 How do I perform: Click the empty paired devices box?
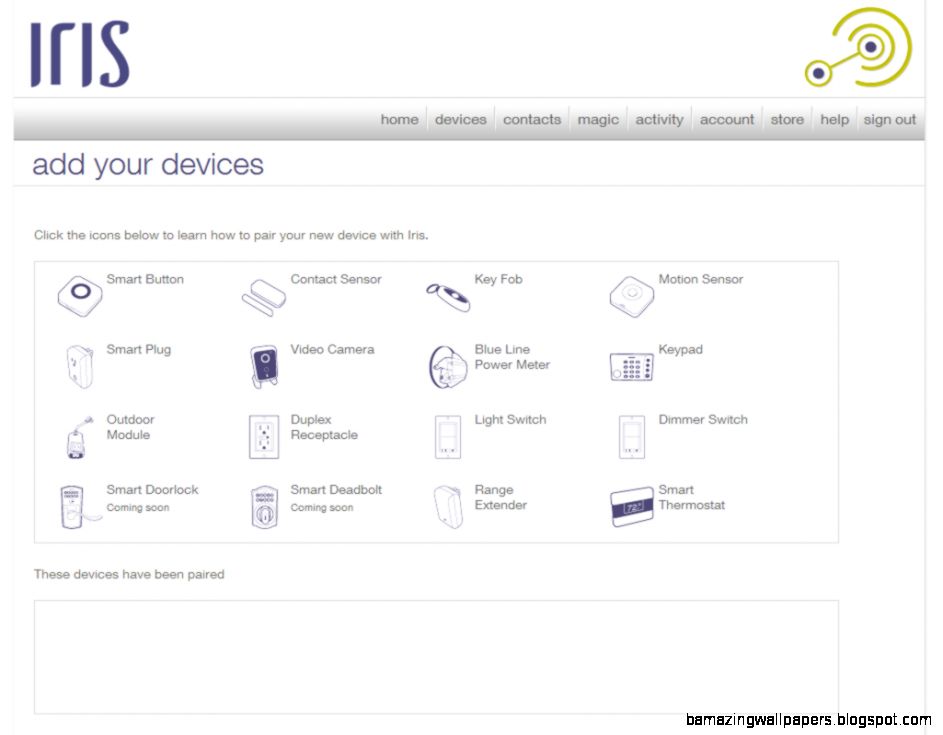pos(436,657)
